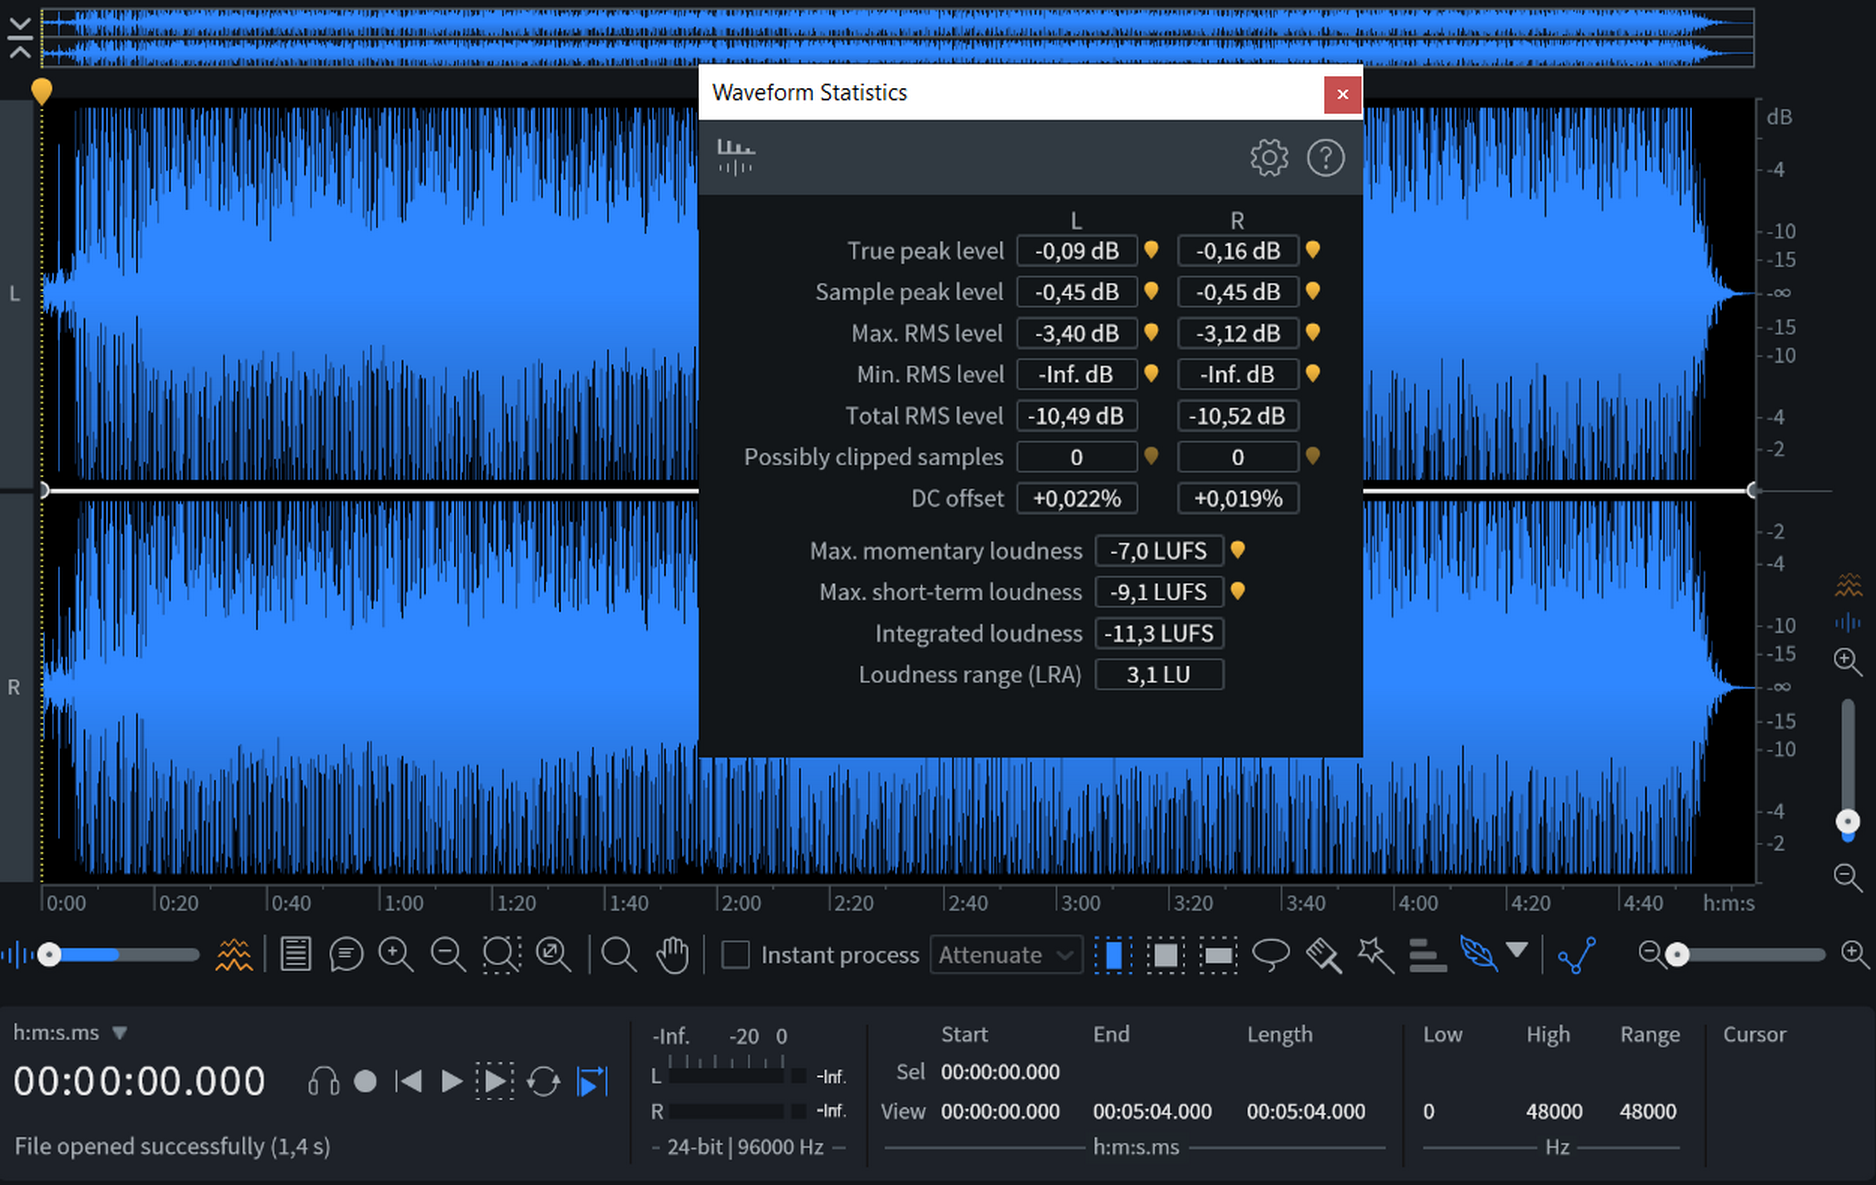Enable the Instant process checkbox
The height and width of the screenshot is (1185, 1876).
click(736, 955)
